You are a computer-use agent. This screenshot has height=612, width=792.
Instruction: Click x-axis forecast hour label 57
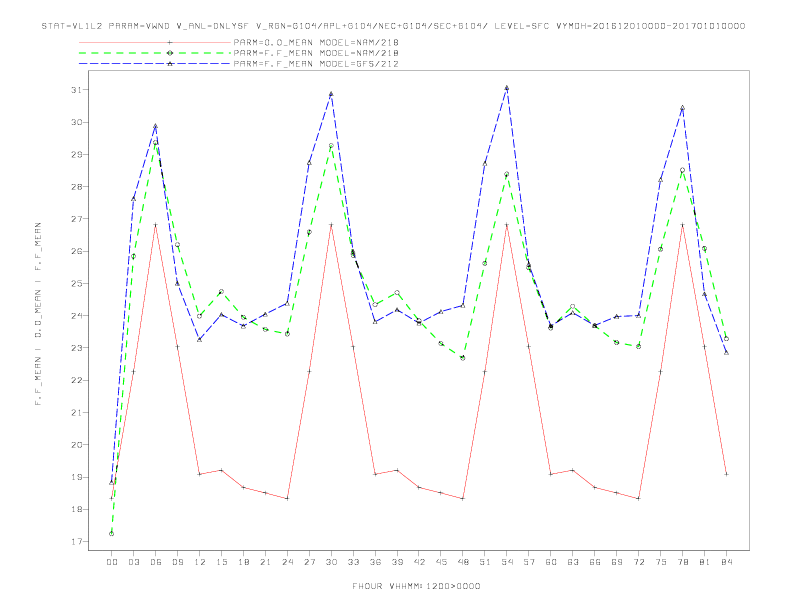pos(529,562)
